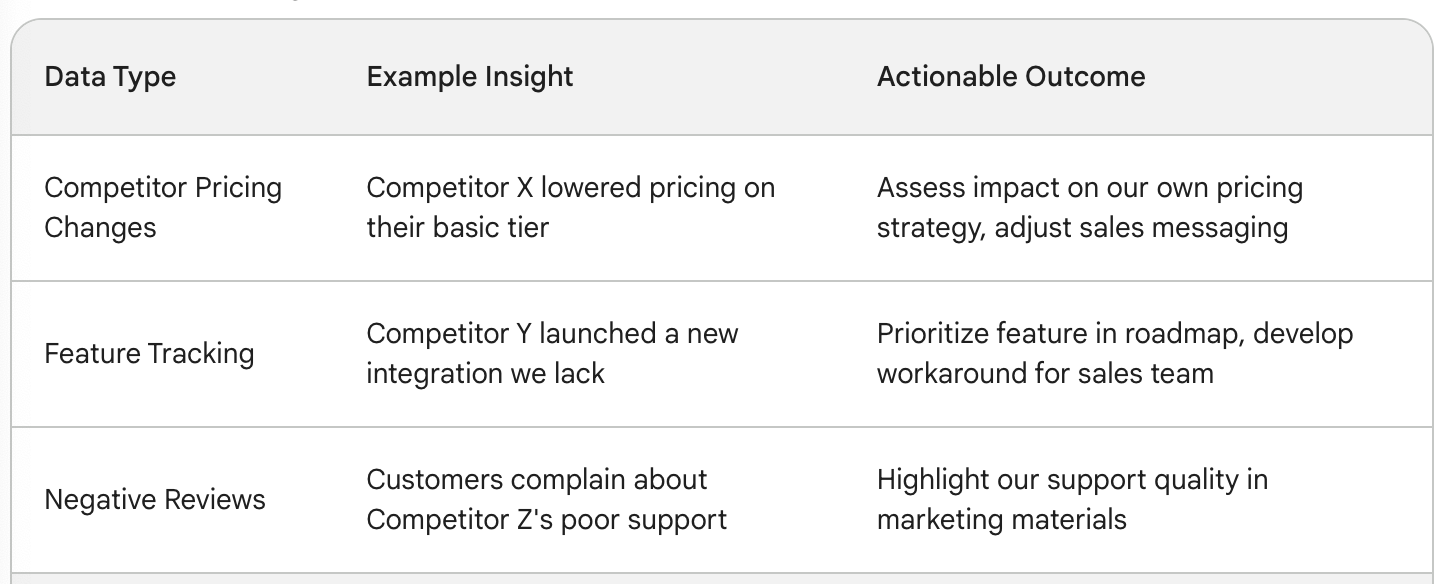1444x584 pixels.
Task: Click the Assess impact on pricing strategy cell
Action: tap(1090, 207)
